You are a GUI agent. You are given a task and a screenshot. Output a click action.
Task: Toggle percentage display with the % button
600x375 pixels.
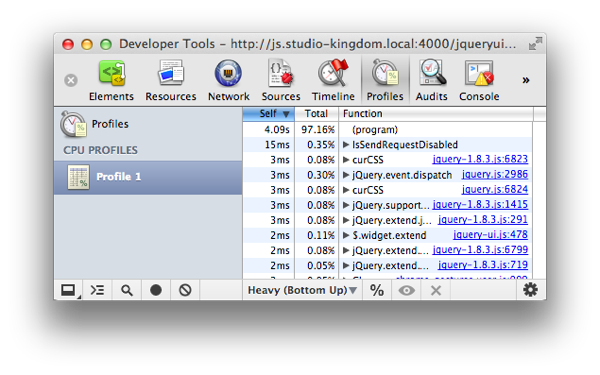[377, 290]
